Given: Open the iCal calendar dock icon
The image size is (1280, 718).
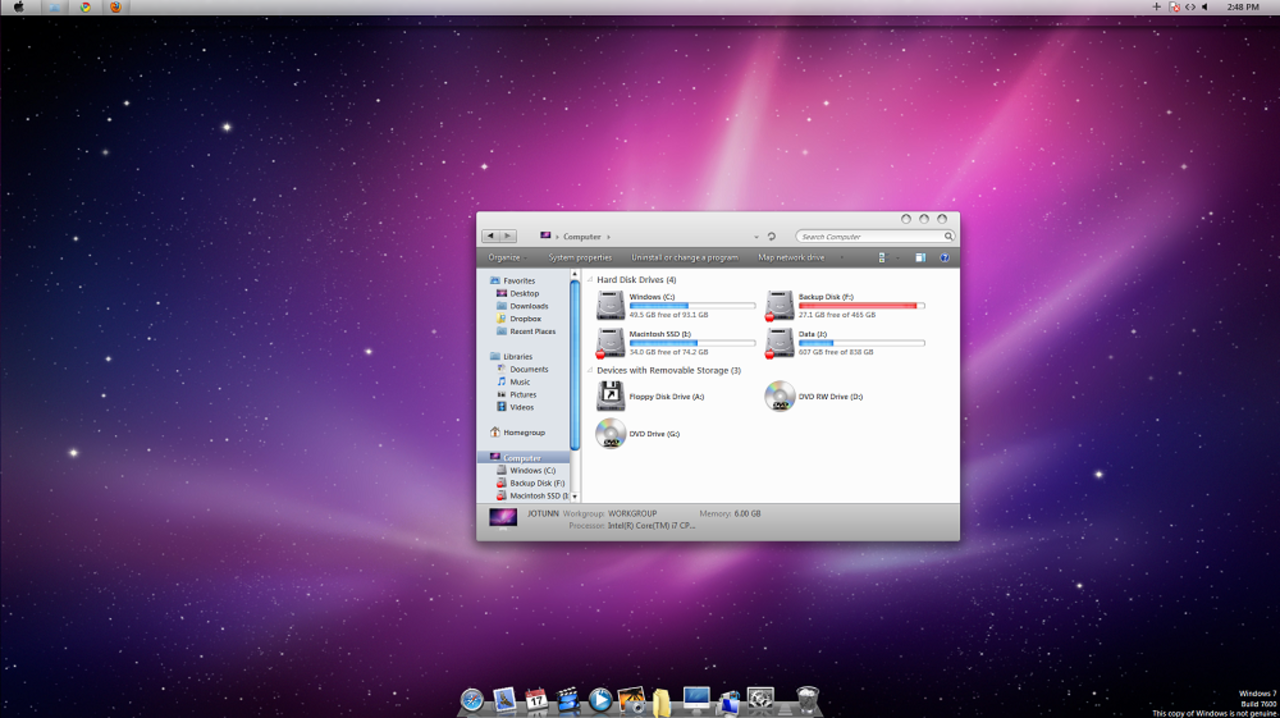Looking at the screenshot, I should (x=537, y=701).
